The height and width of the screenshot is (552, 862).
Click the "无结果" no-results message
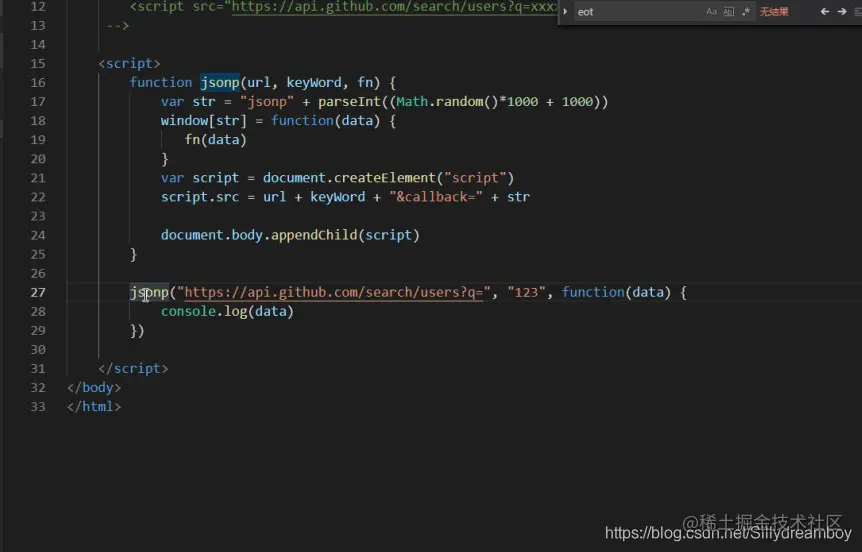pos(774,12)
